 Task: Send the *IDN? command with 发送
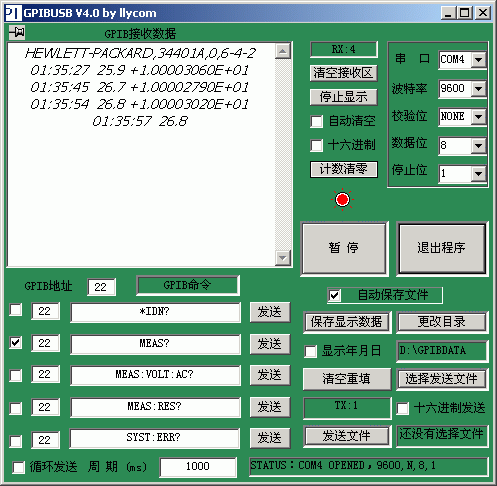pos(270,312)
